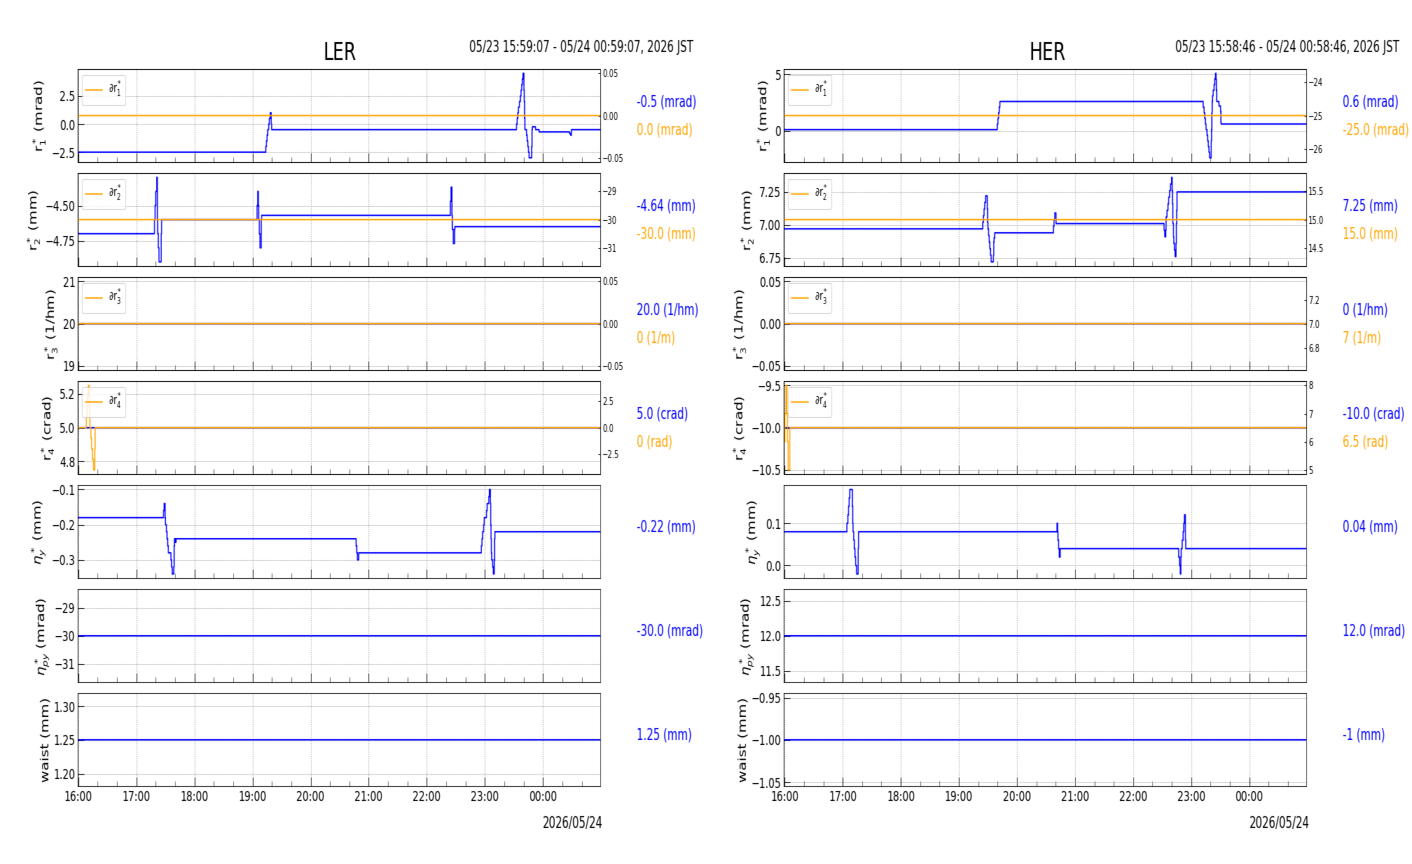This screenshot has height=864, width=1412.
Task: Click the ∂r2* legend in HER plot
Action: [810, 194]
